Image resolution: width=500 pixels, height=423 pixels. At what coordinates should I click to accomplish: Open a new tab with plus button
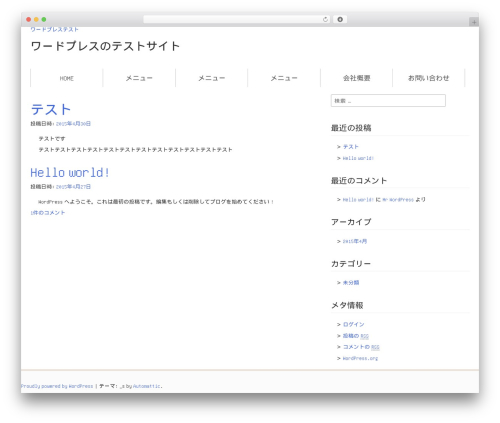point(474,22)
